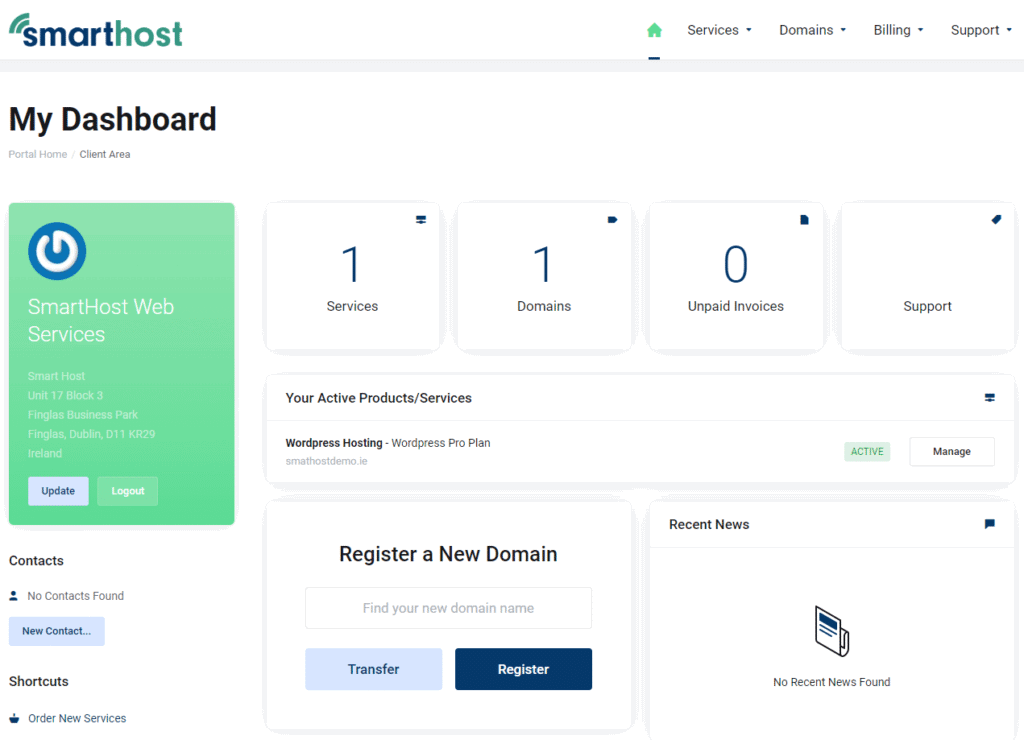
Task: Click the Register a New Domain heading
Action: click(448, 554)
